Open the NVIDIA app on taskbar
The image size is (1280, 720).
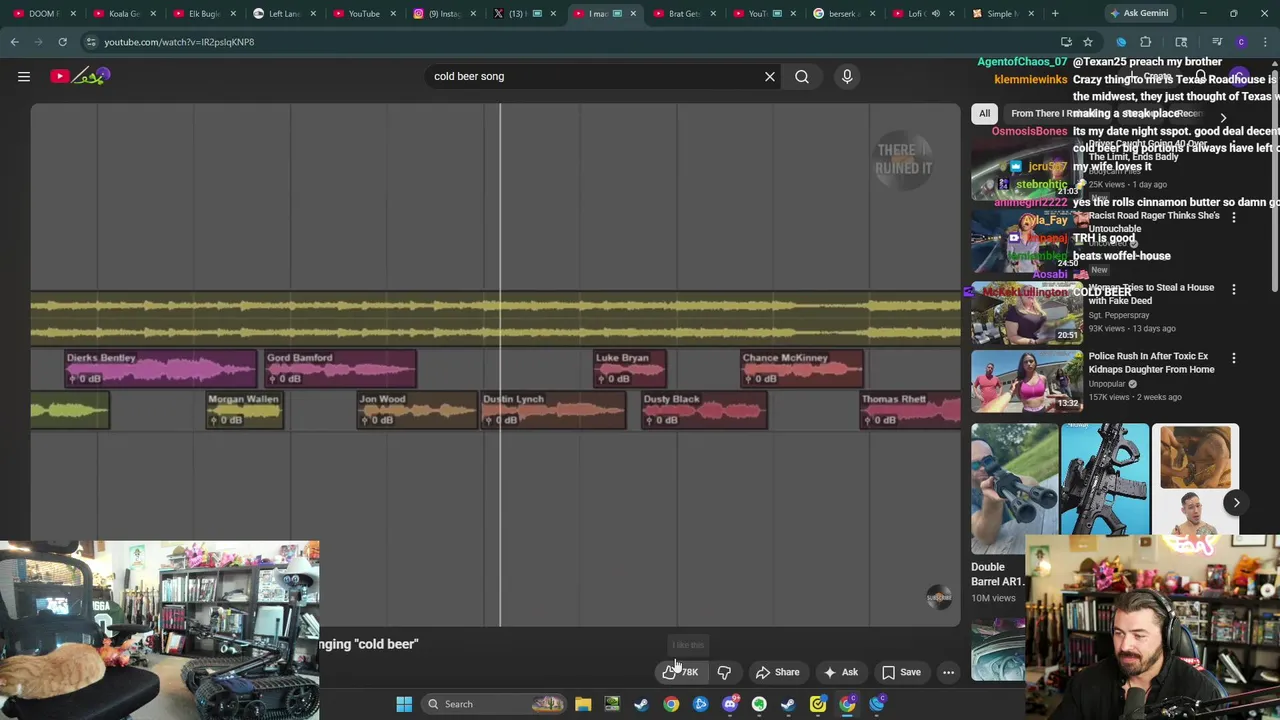[x=612, y=704]
